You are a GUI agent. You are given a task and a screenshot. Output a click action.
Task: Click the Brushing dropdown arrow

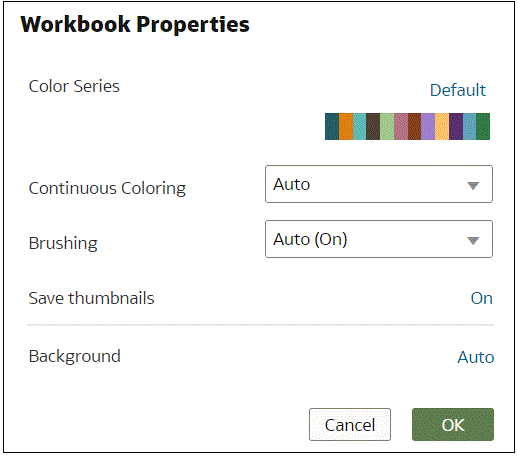[x=473, y=240]
